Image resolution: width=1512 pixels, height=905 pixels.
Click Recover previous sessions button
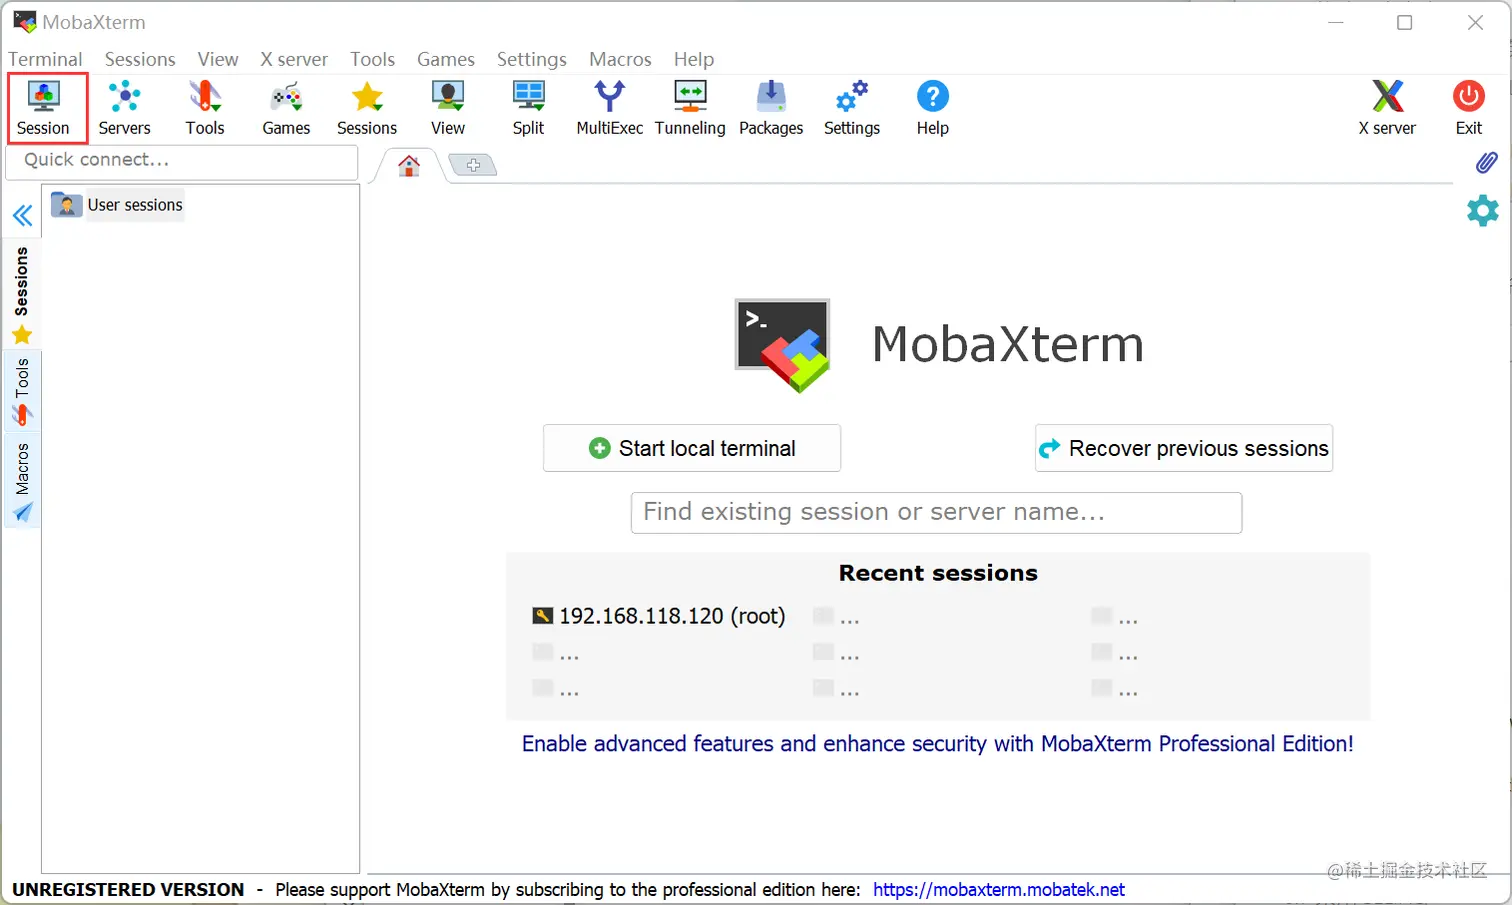1184,448
